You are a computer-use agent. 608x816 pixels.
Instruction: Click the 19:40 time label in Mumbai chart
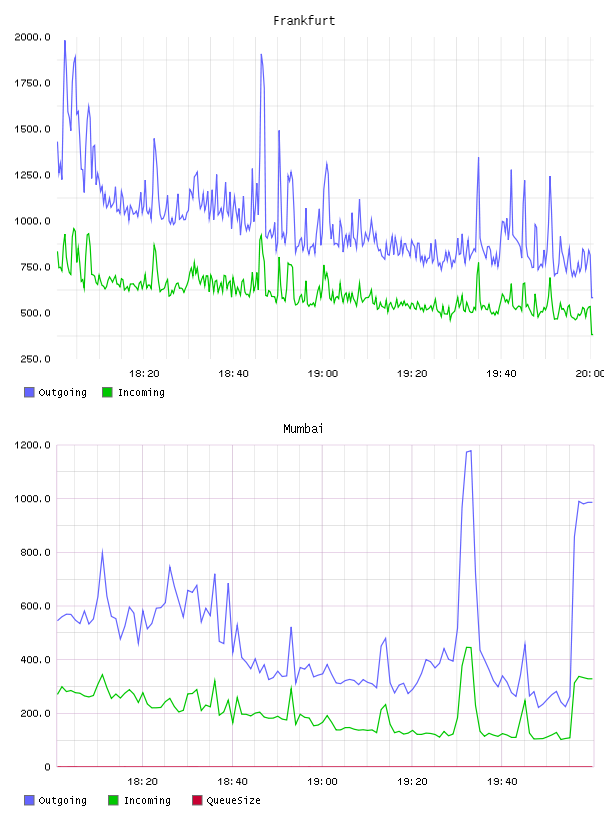click(x=502, y=782)
